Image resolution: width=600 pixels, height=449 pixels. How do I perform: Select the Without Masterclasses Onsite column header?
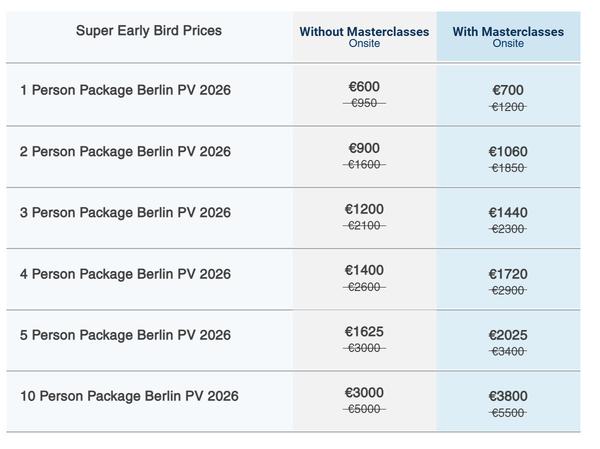364,36
